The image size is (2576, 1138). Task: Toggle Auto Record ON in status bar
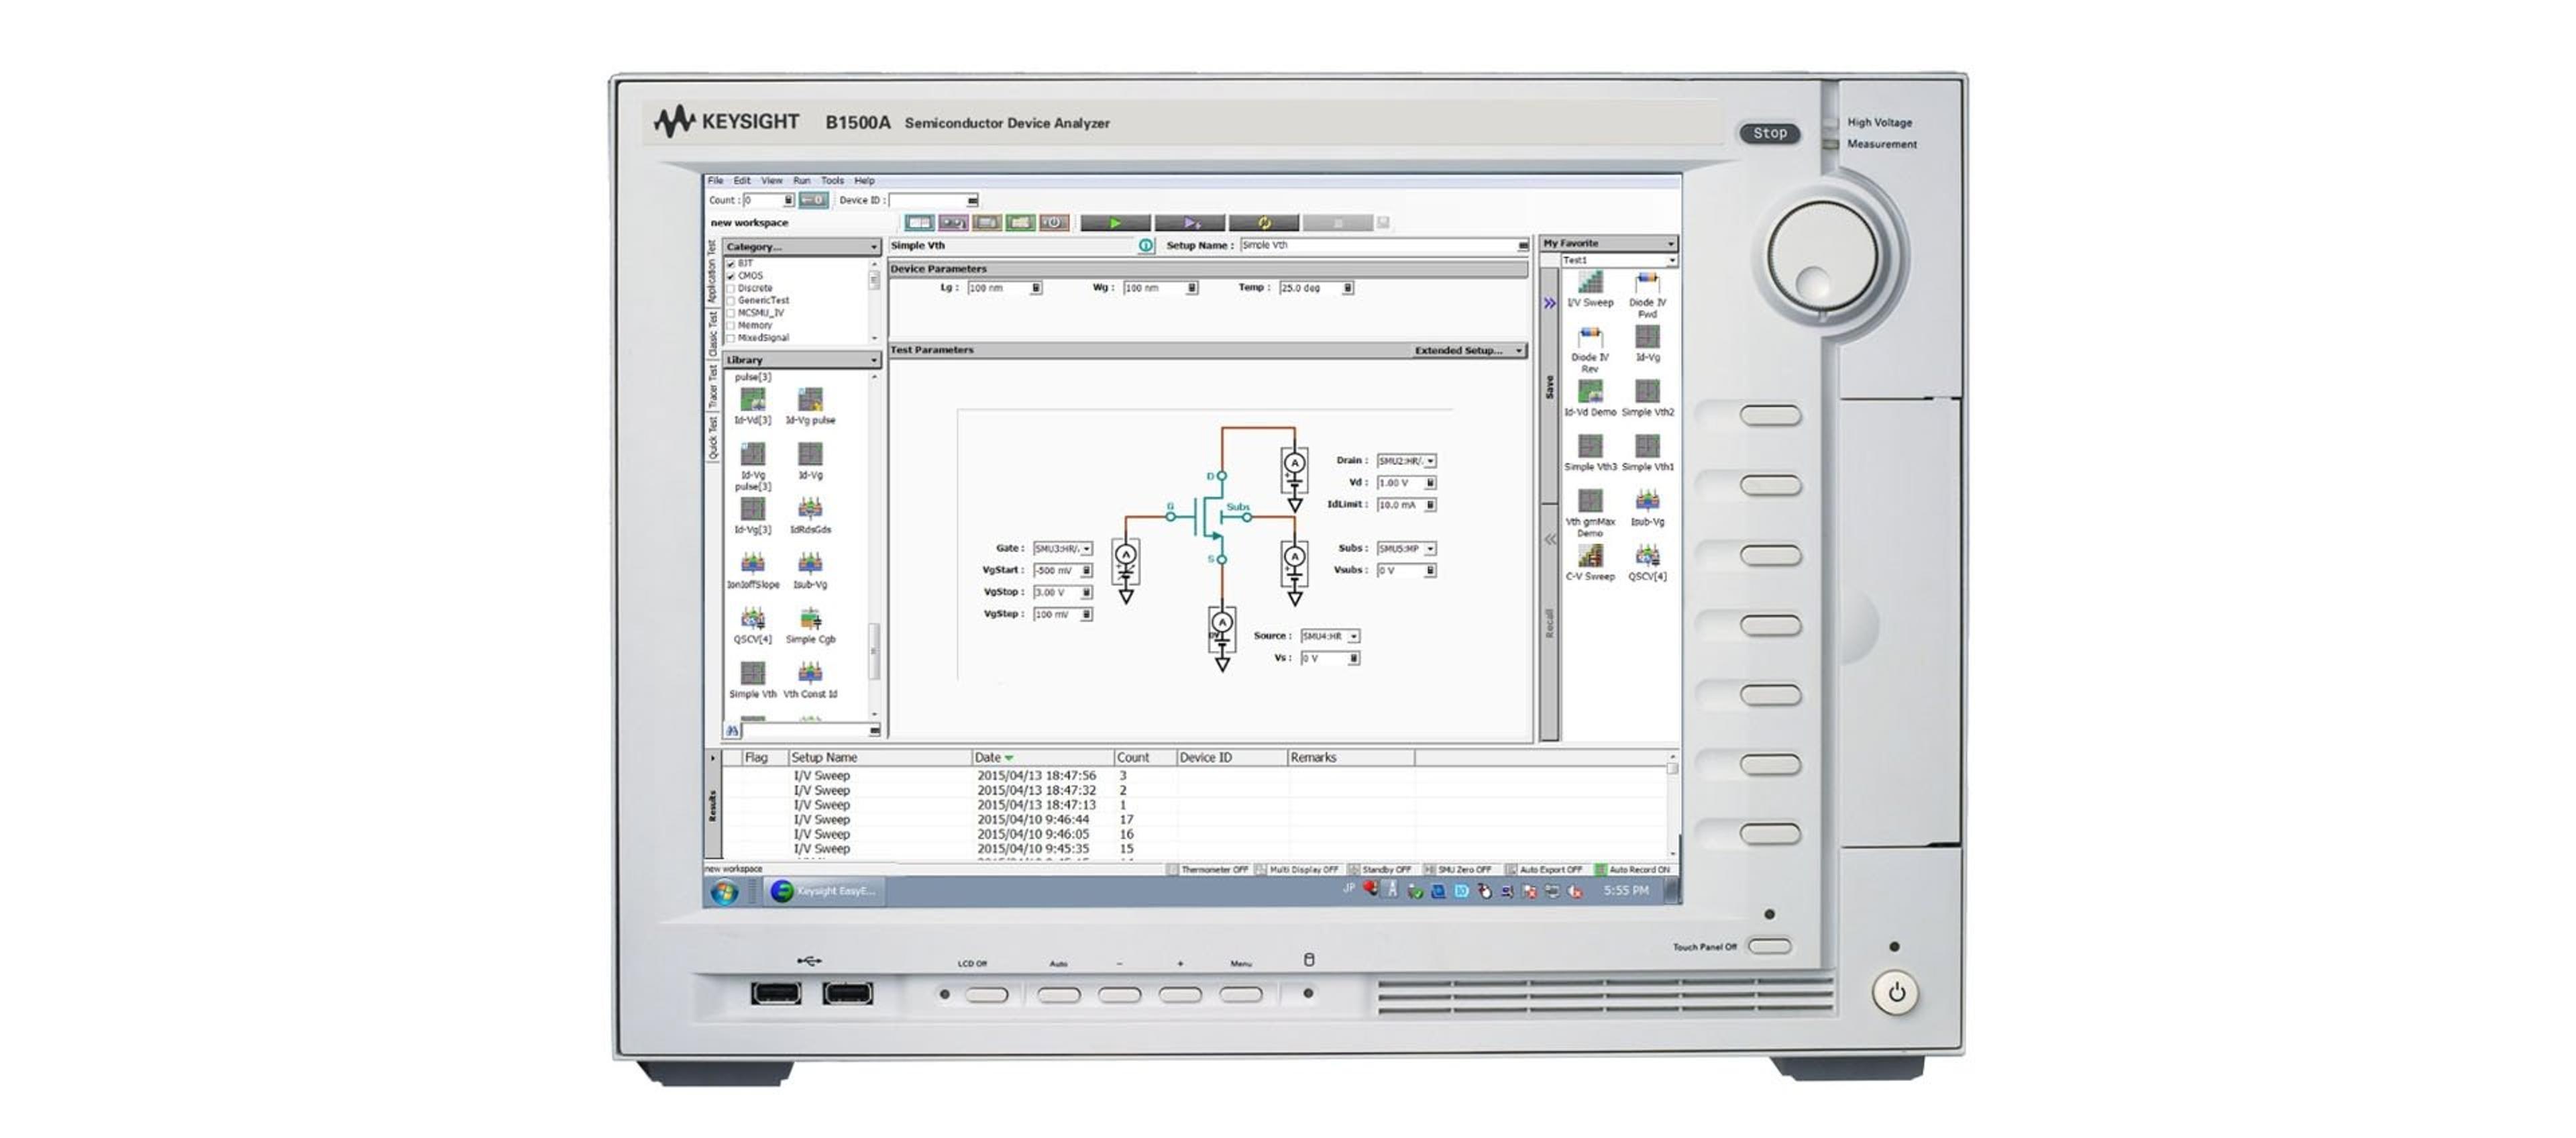[1632, 870]
